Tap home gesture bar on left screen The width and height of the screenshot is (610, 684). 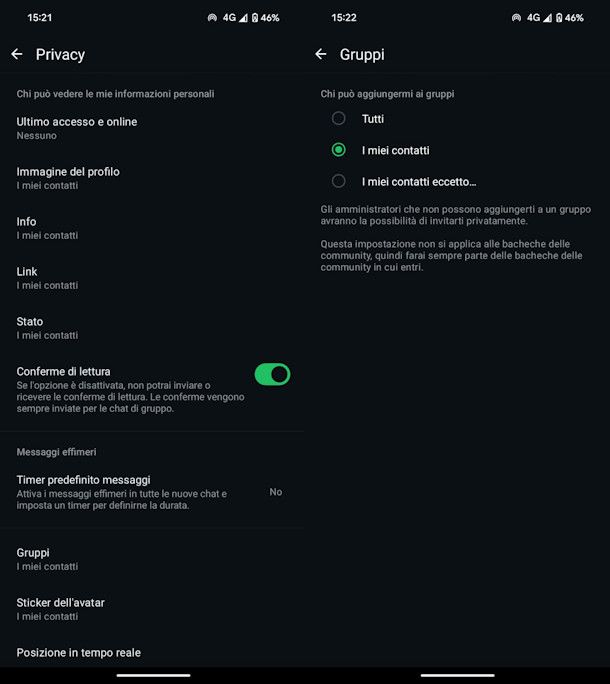click(x=153, y=675)
